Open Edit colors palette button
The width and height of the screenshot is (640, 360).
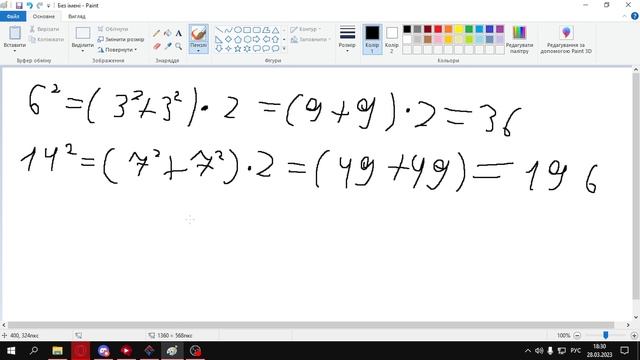(x=519, y=39)
